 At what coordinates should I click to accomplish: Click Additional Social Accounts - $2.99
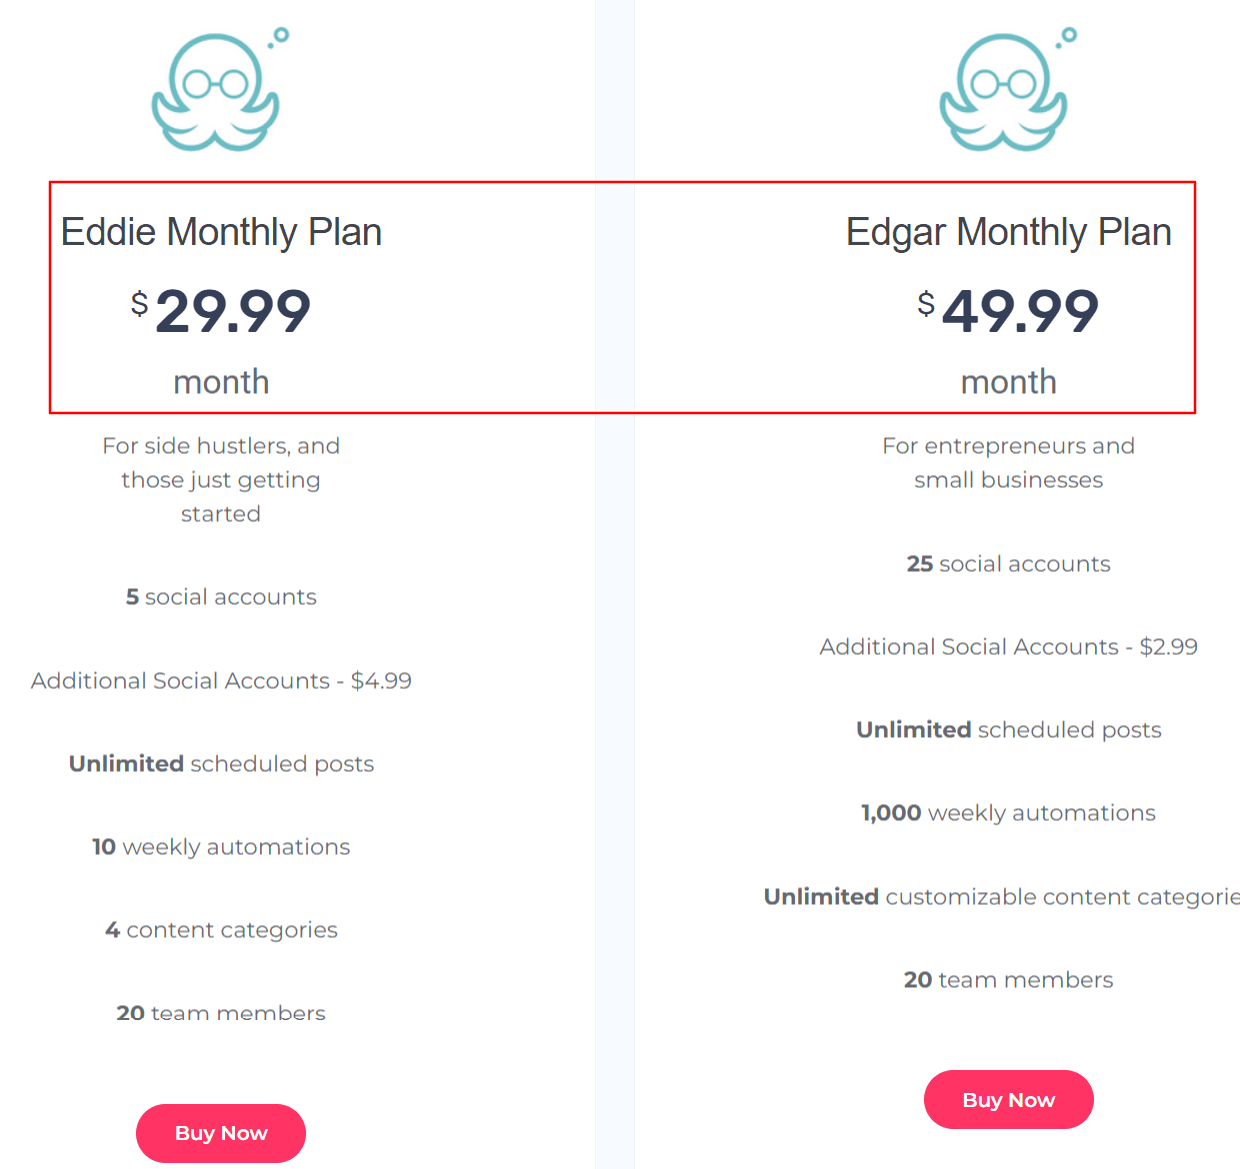coord(1008,647)
